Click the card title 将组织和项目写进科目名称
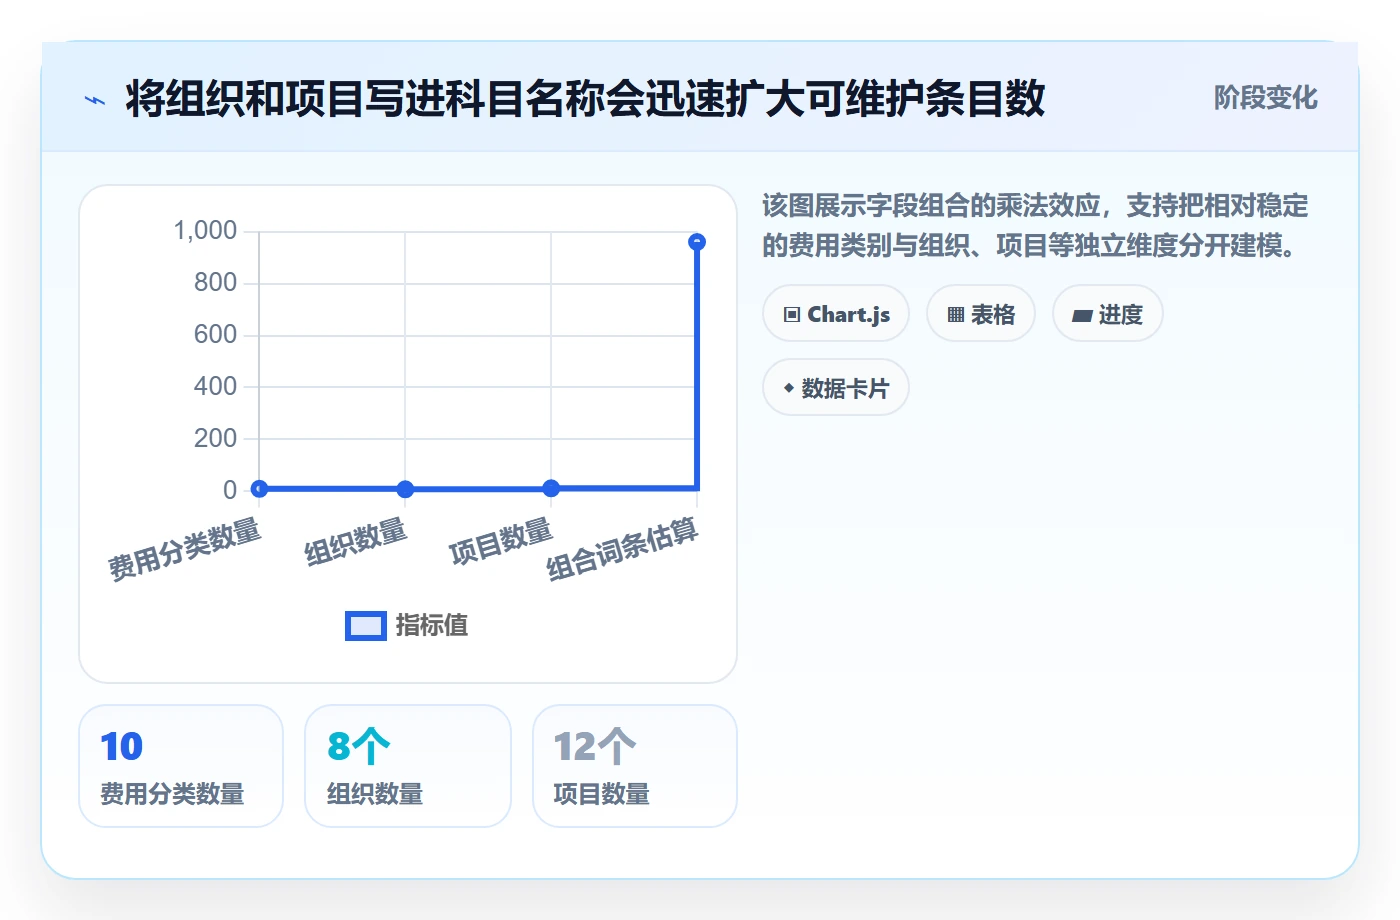The height and width of the screenshot is (920, 1400). coord(585,99)
